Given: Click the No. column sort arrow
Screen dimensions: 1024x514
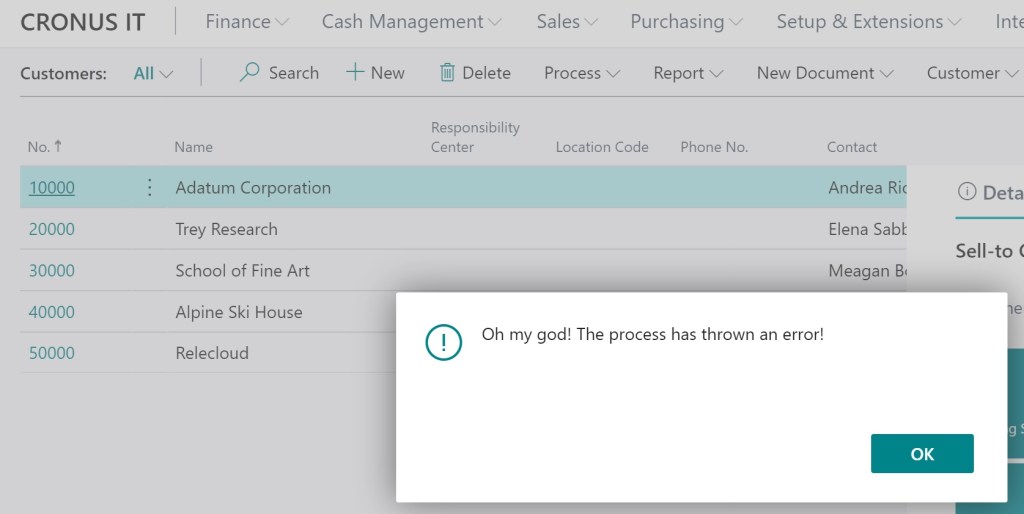Looking at the screenshot, I should click(58, 146).
